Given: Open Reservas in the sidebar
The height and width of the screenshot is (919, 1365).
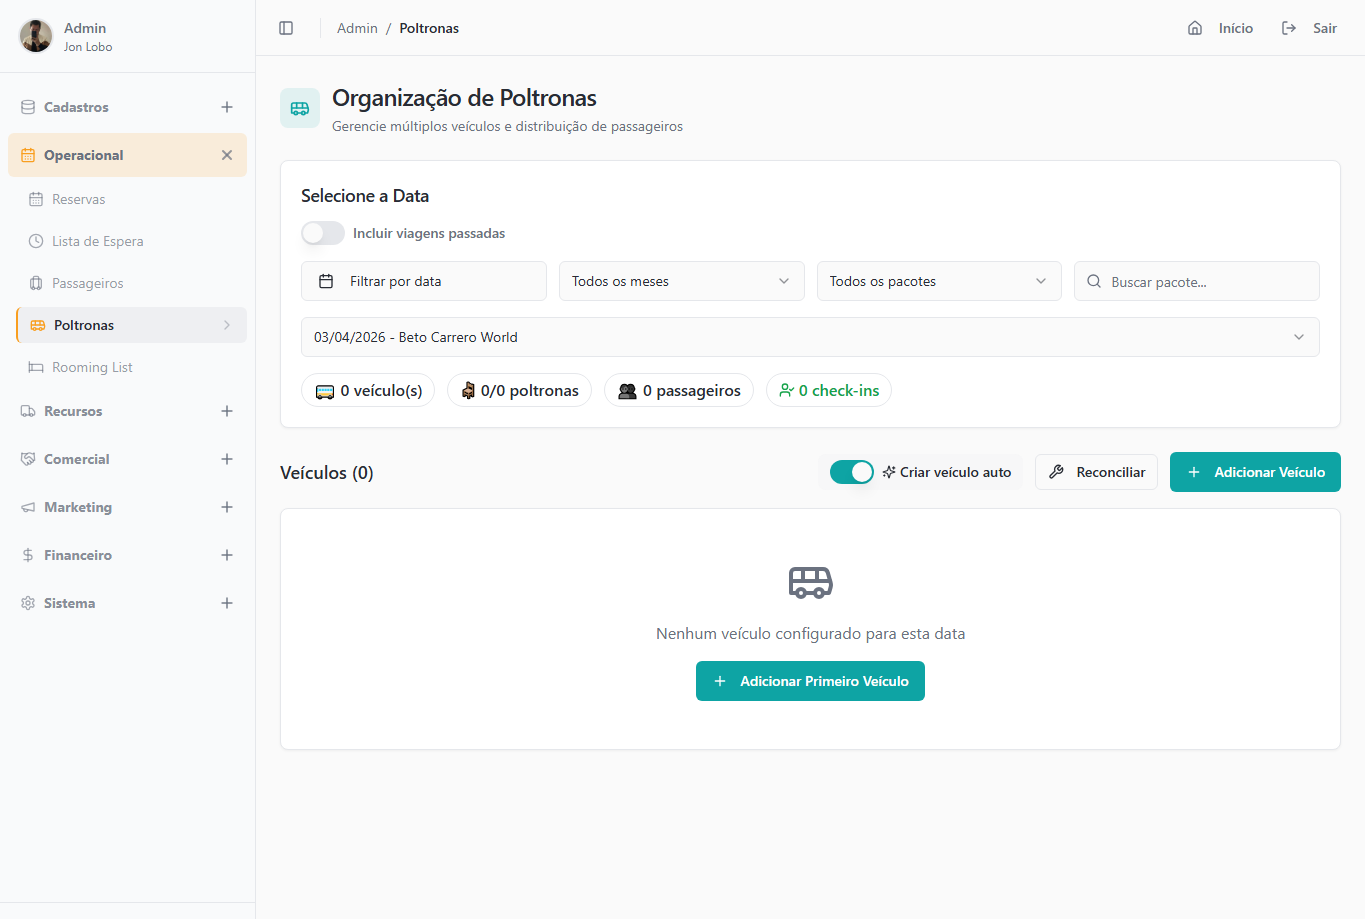Looking at the screenshot, I should click(78, 199).
